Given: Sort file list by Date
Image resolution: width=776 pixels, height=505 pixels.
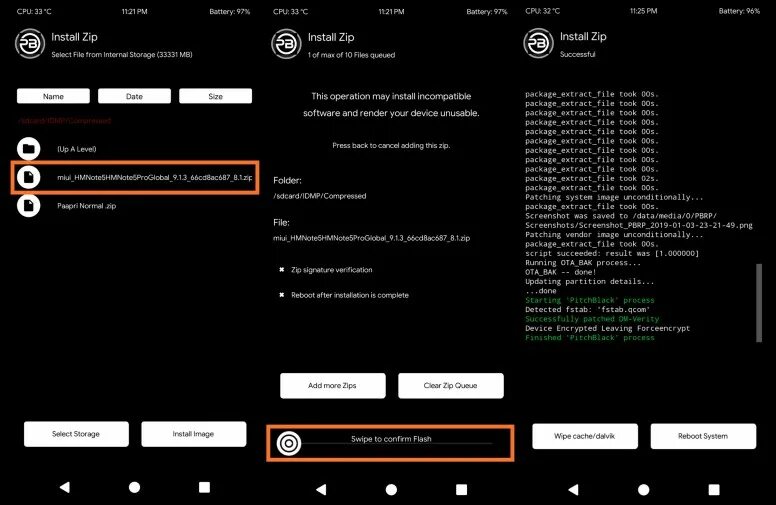Looking at the screenshot, I should coord(134,96).
